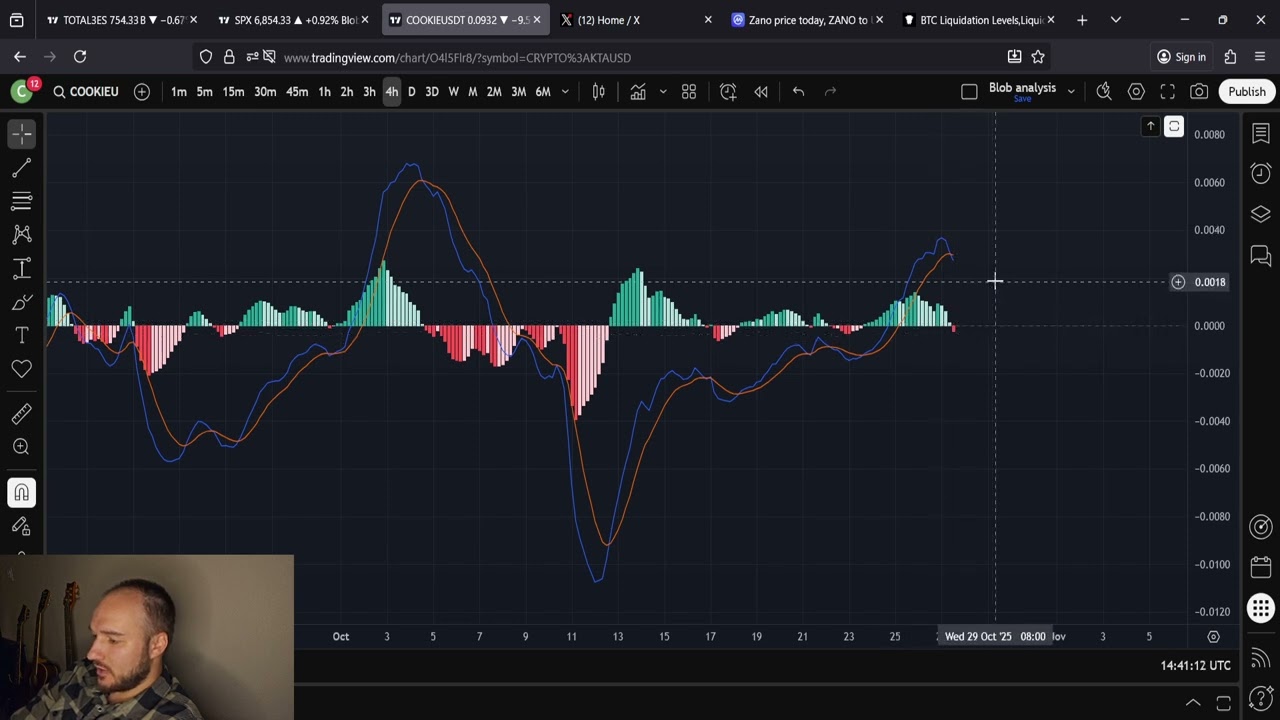This screenshot has width=1280, height=720.
Task: Open the candlestick chart type selector
Action: (x=598, y=92)
